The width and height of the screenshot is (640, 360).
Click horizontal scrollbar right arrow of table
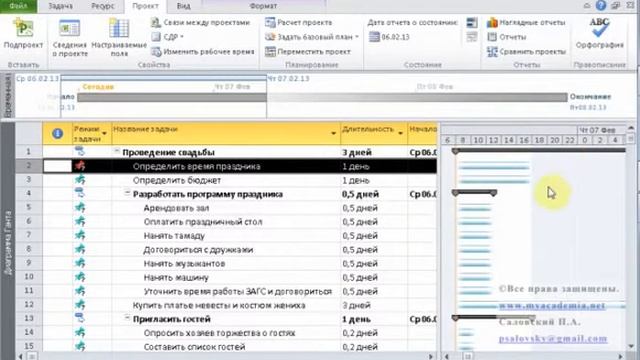(431, 356)
